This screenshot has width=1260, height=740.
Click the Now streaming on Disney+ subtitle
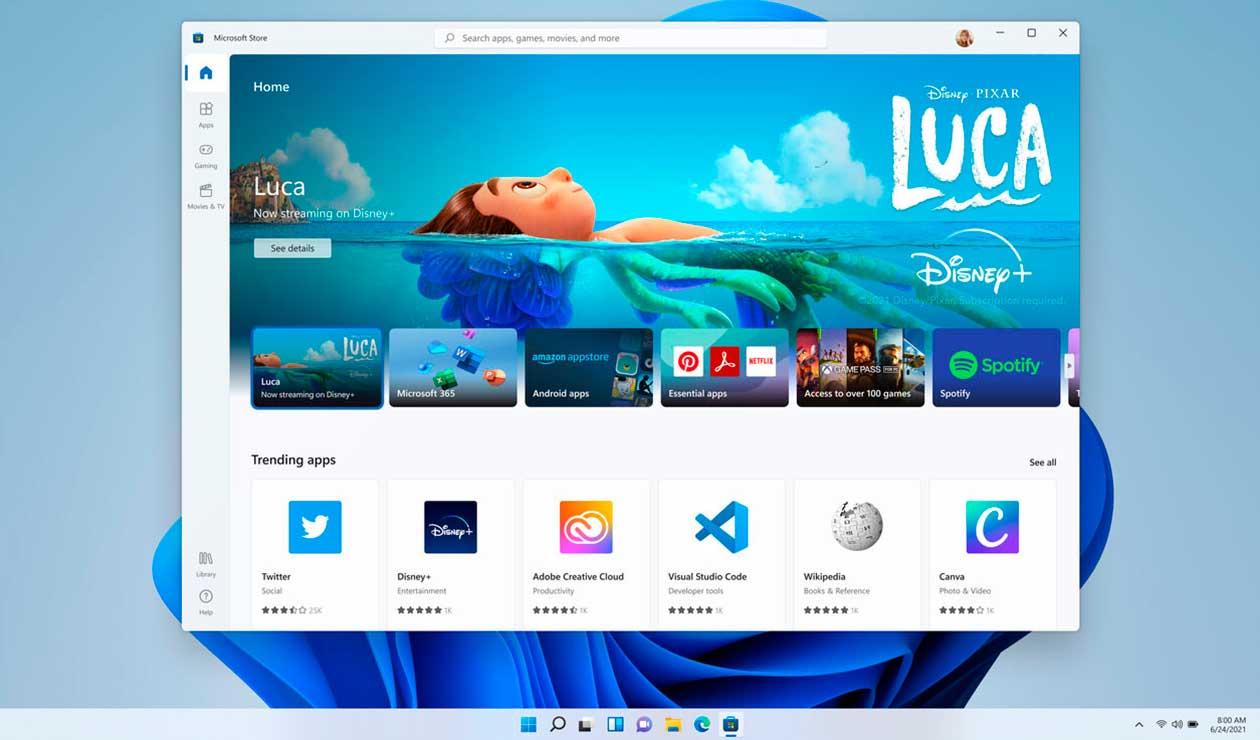tap(324, 213)
